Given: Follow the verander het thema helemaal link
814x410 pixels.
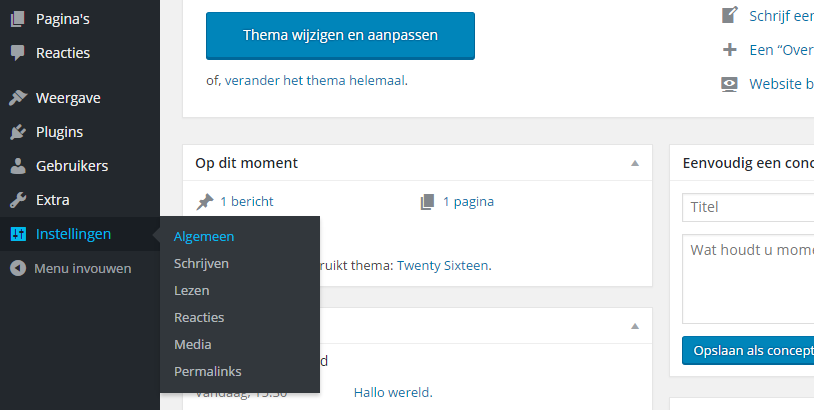Looking at the screenshot, I should click(x=315, y=80).
